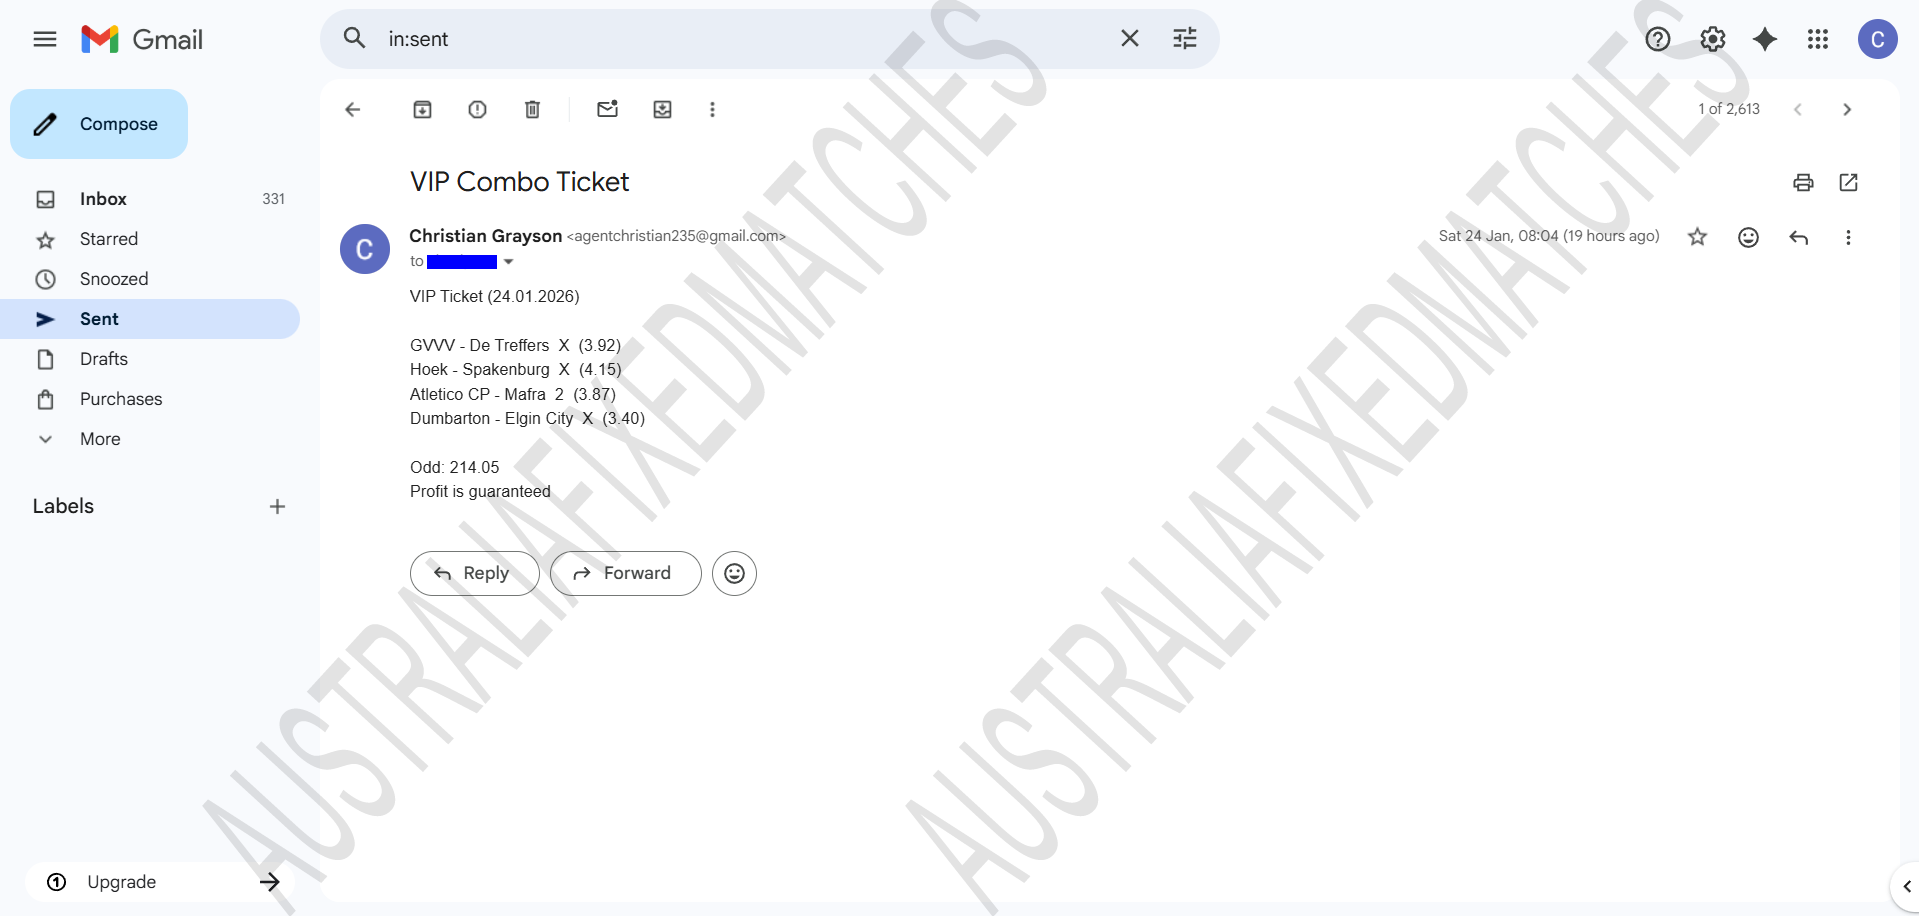This screenshot has height=916, width=1919.
Task: Show the side panel arrow
Action: point(1906,886)
